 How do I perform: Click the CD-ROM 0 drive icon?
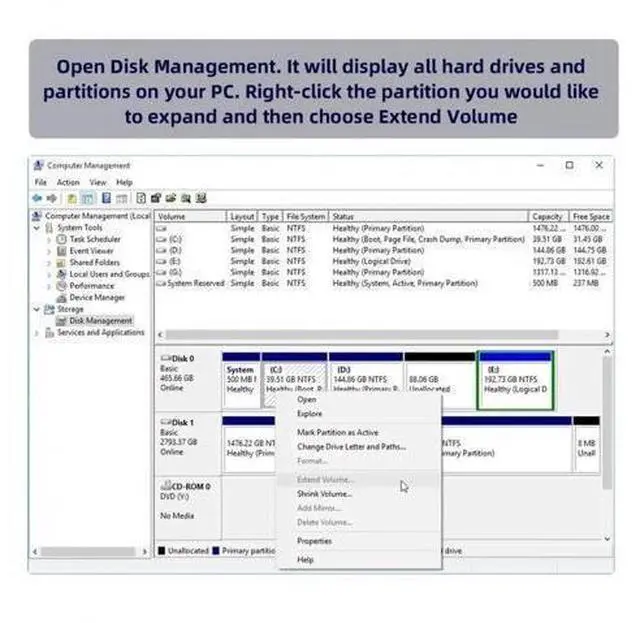(166, 485)
